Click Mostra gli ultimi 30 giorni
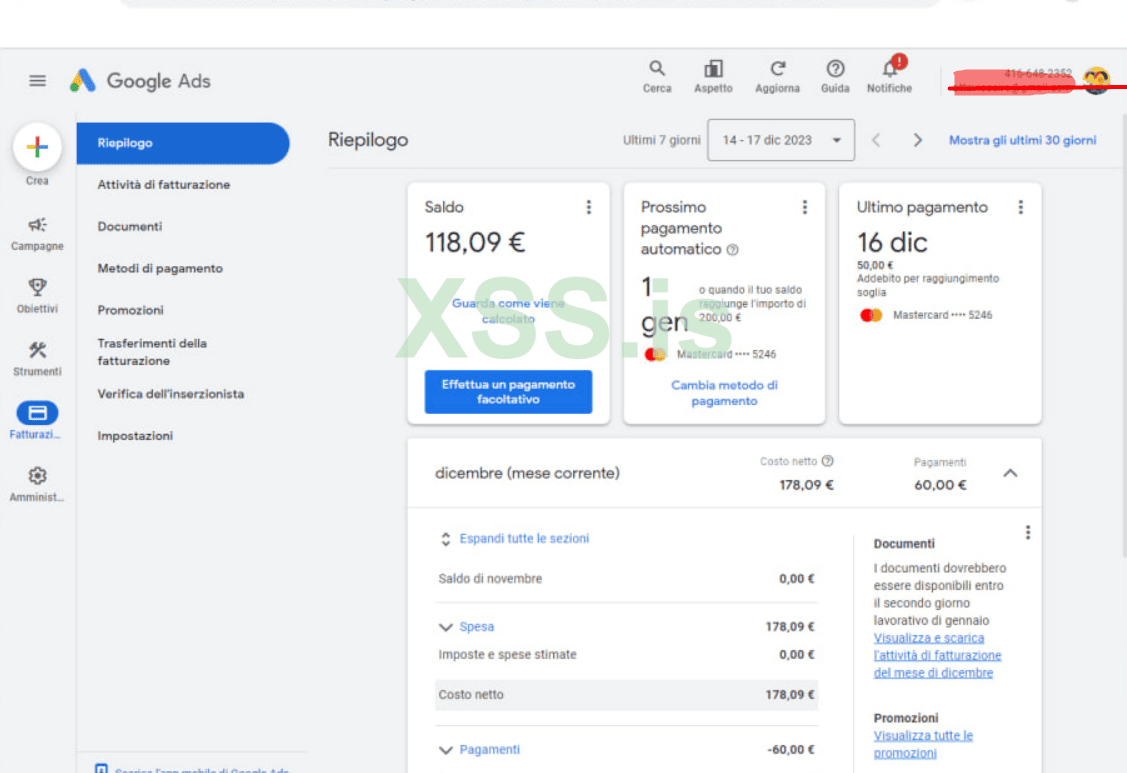This screenshot has width=1127, height=773. coord(1022,140)
